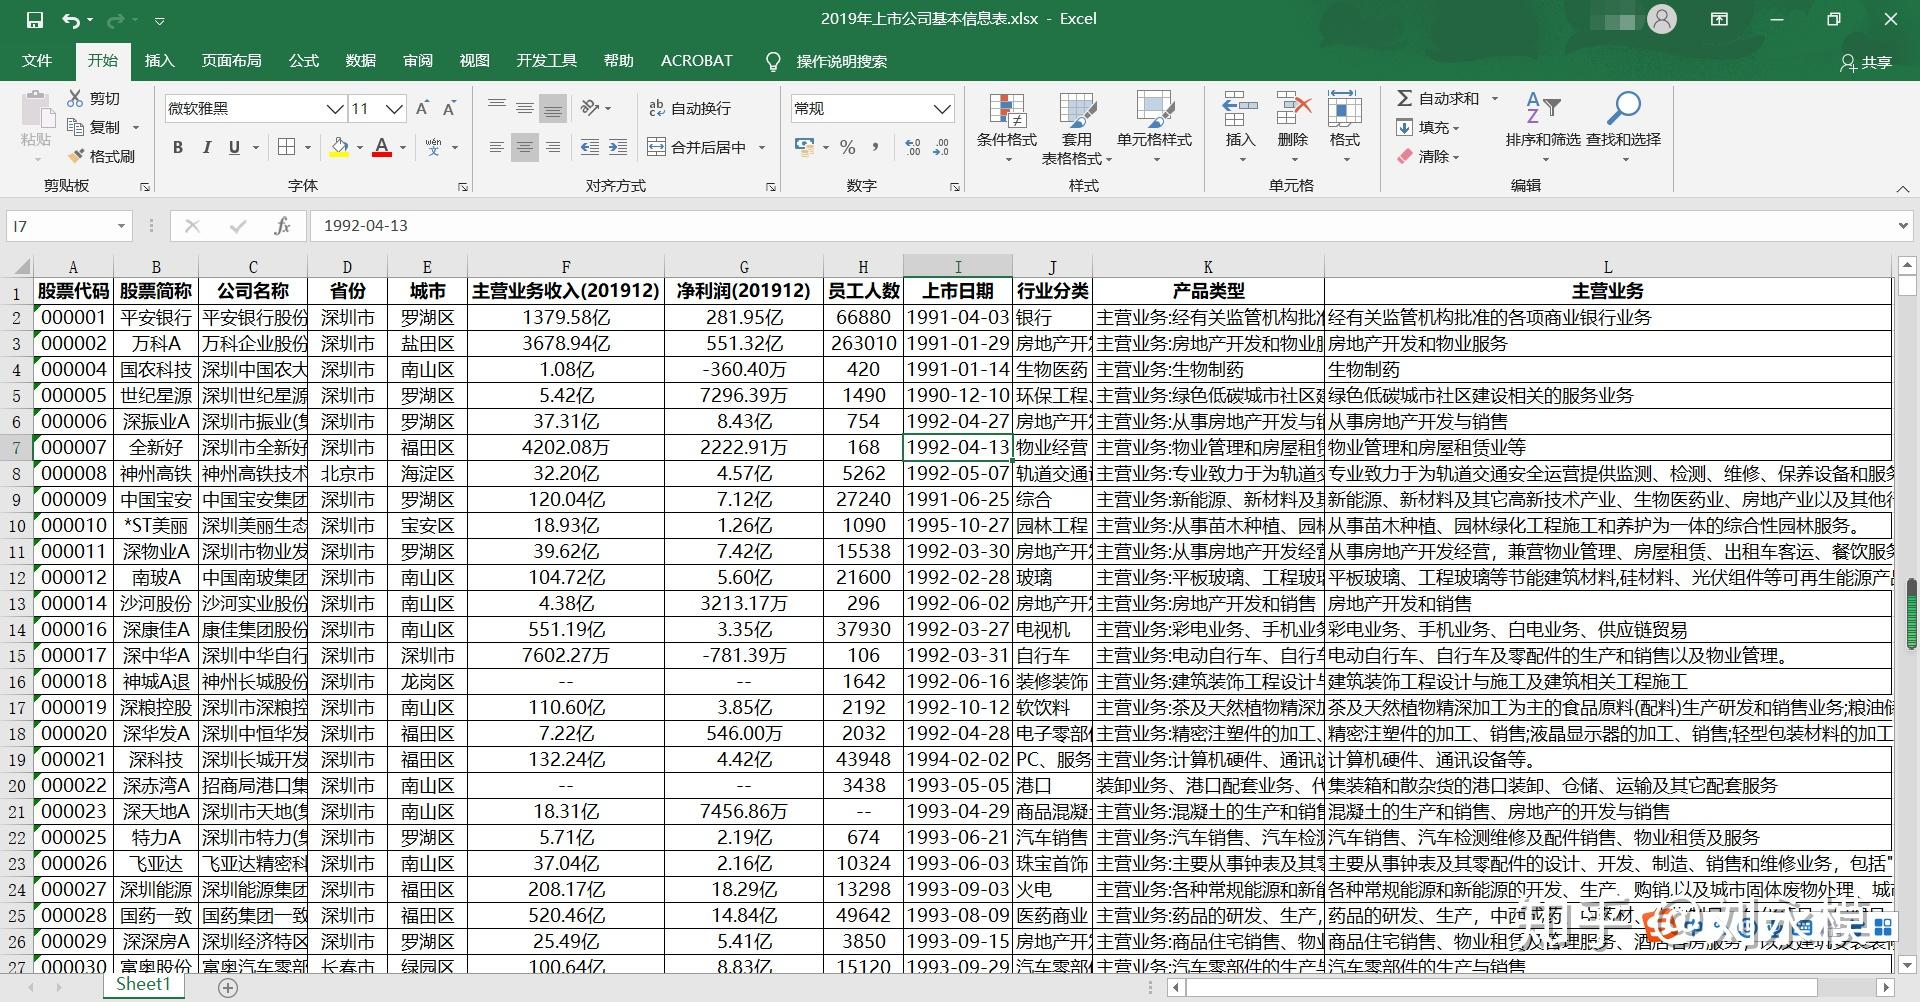Viewport: 1920px width, 1002px height.
Task: Cut the selection with the scissors icon
Action: [x=76, y=98]
